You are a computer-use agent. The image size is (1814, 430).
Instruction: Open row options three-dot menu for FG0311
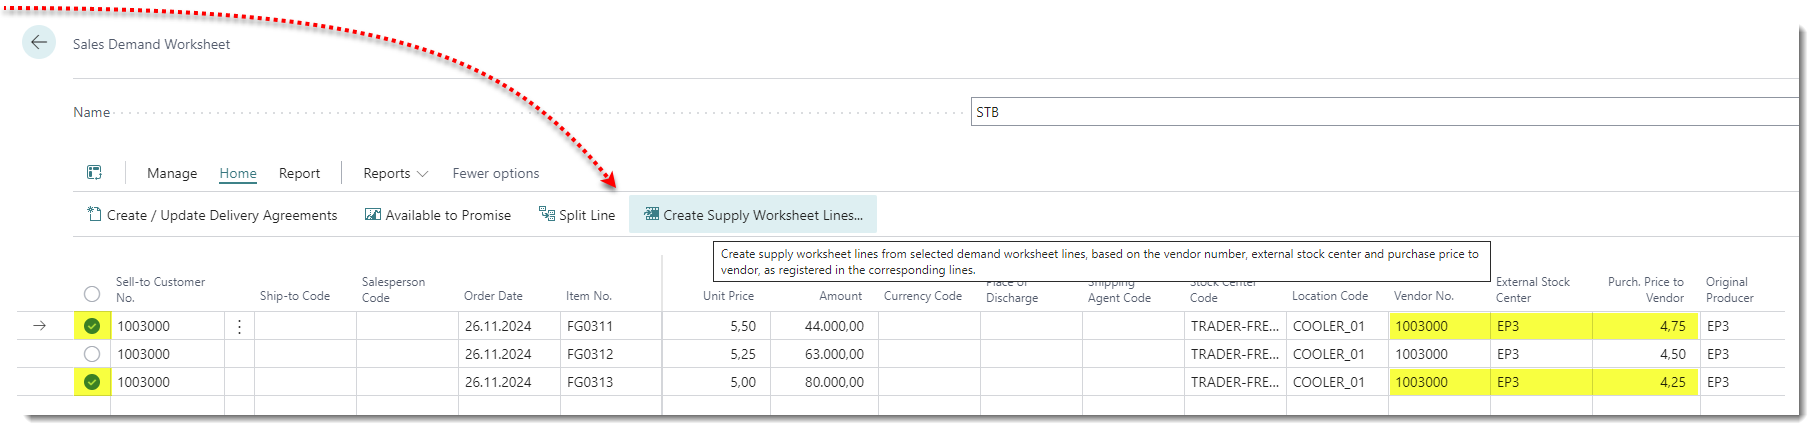tap(239, 326)
